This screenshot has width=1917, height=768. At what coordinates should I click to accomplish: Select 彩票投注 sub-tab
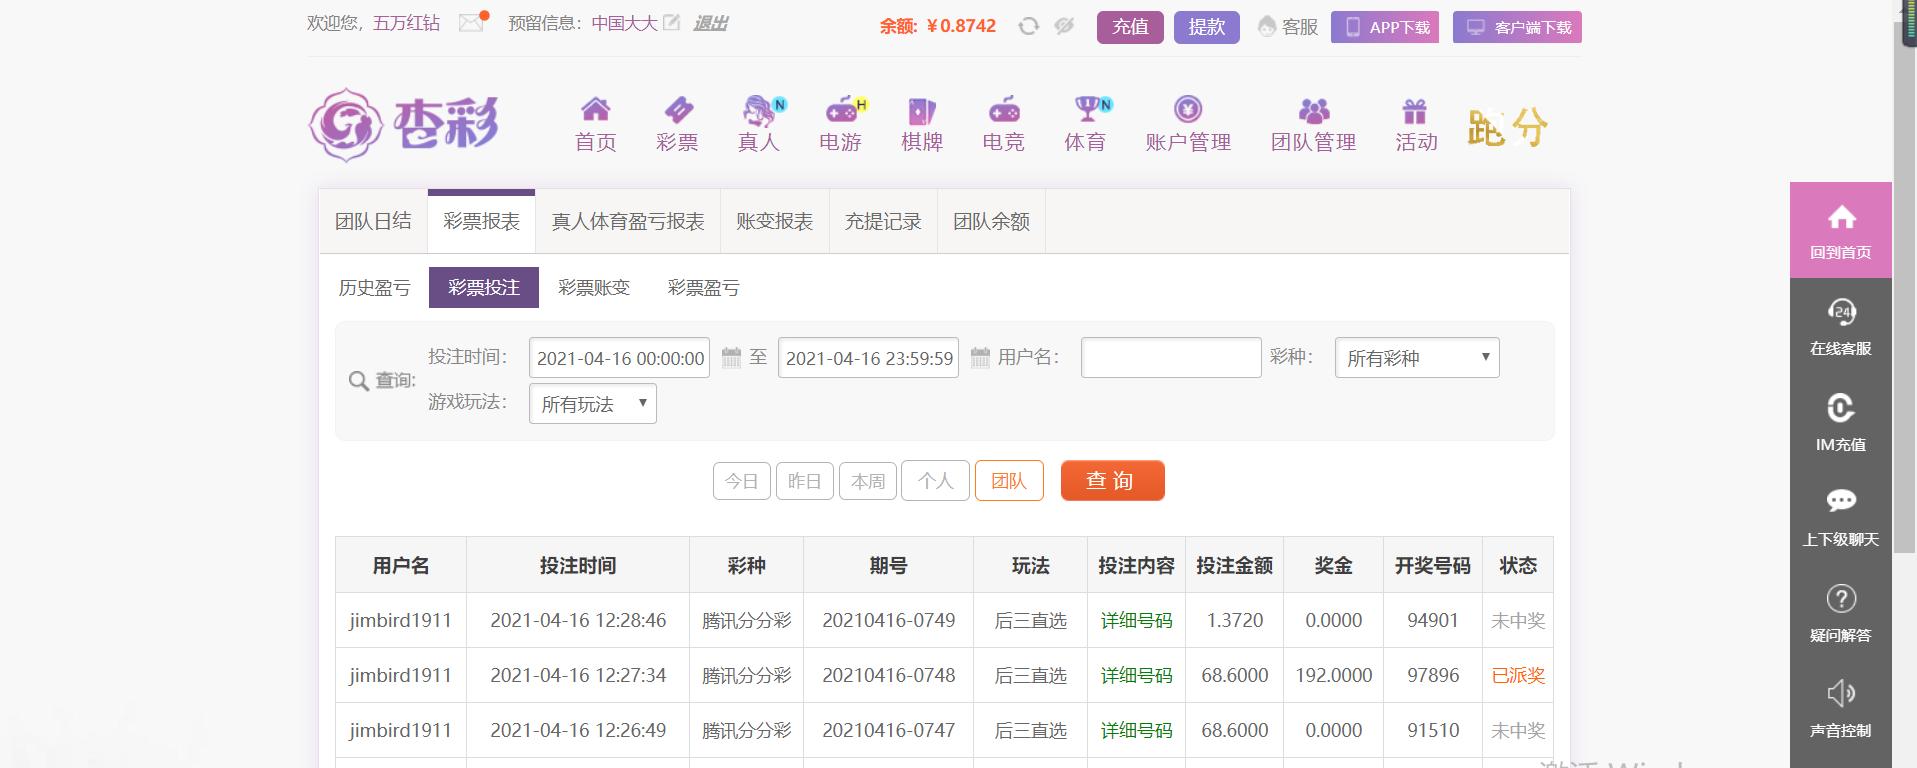coord(484,288)
